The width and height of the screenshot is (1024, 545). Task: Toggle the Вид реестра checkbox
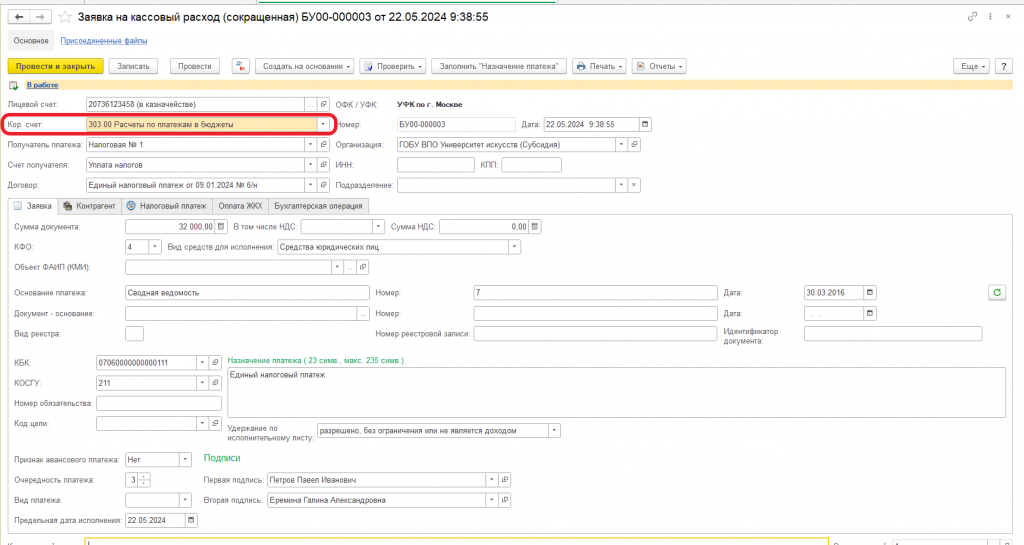[135, 334]
